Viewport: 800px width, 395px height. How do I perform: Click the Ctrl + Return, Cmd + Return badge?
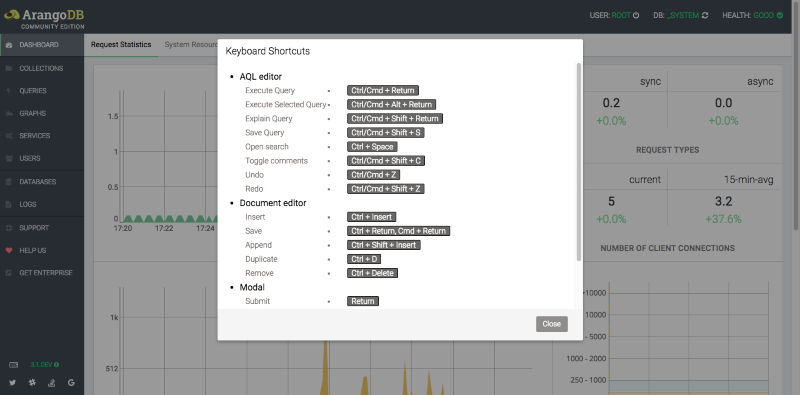[398, 231]
